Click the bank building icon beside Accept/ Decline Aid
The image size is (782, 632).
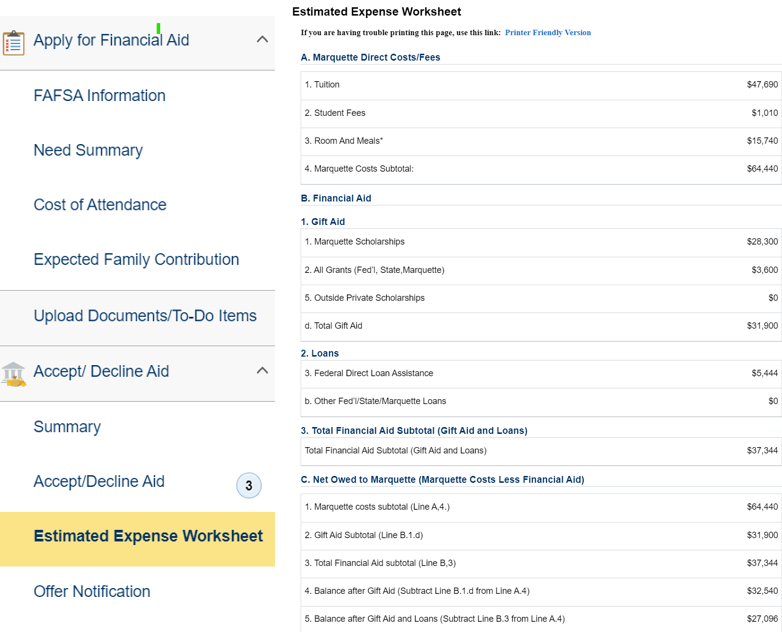point(14,373)
